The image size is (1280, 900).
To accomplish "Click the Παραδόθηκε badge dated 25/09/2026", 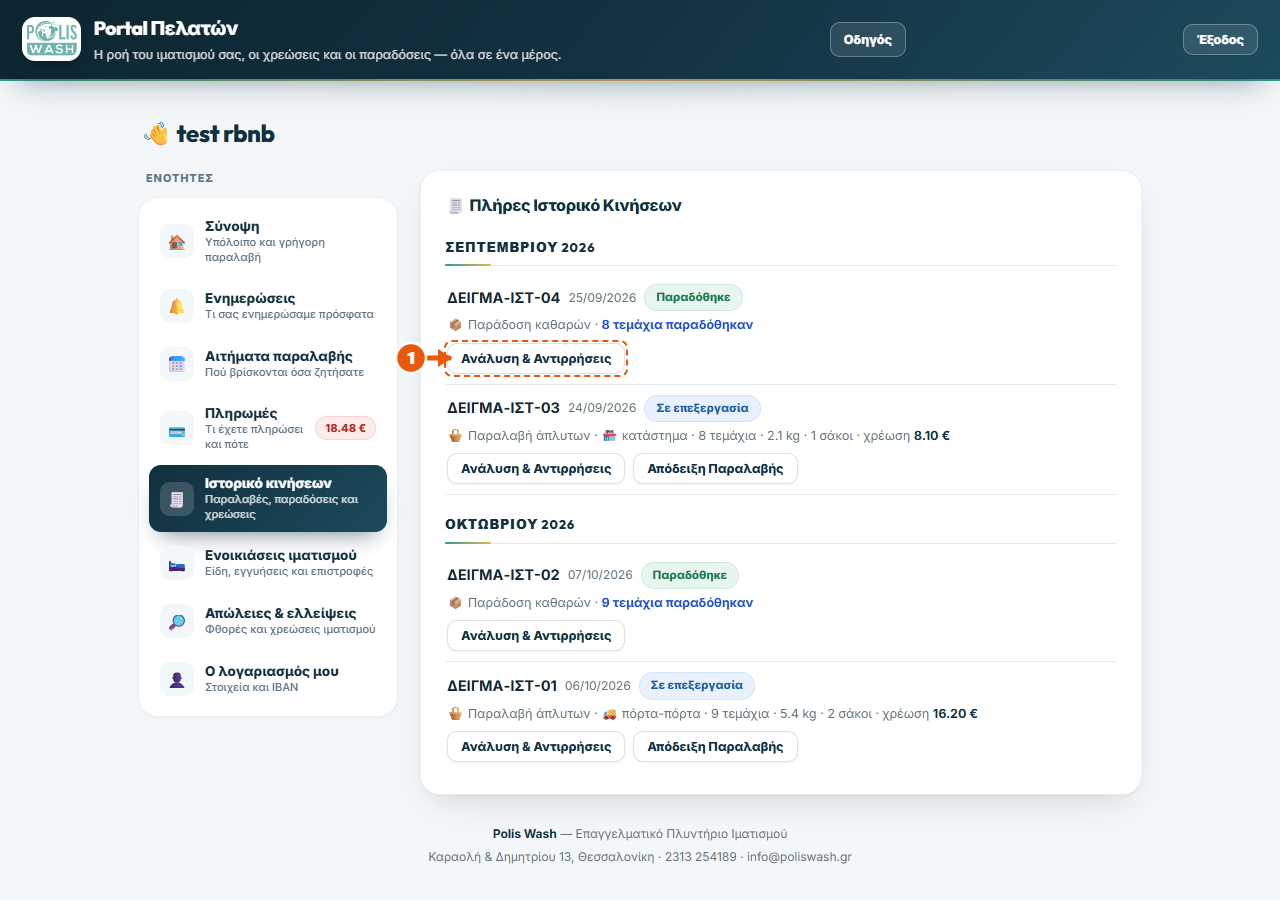I will click(x=693, y=297).
